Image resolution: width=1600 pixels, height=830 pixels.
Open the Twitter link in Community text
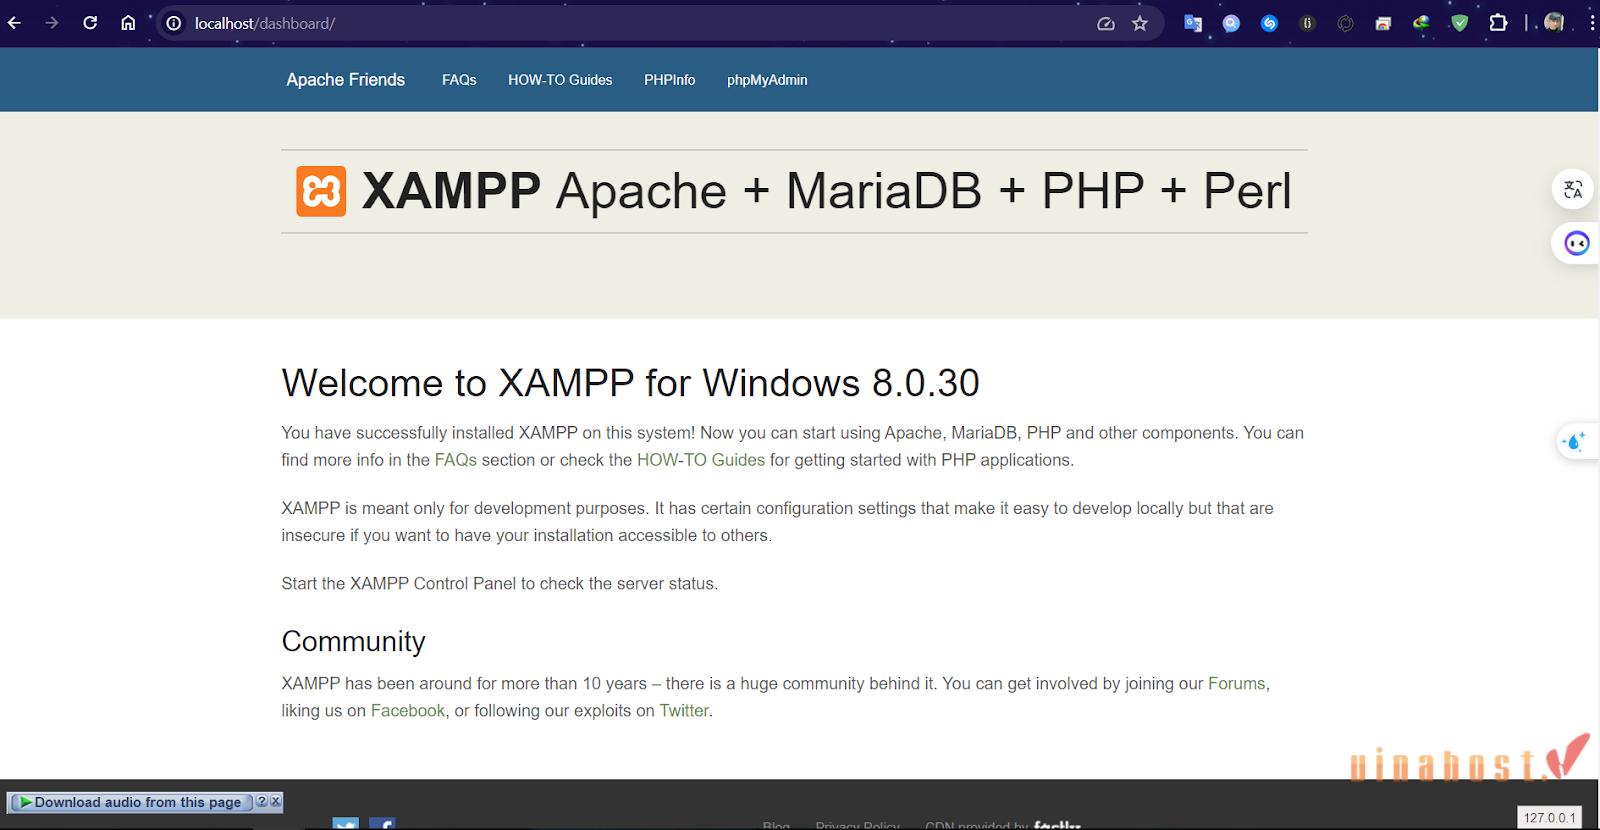pos(684,711)
